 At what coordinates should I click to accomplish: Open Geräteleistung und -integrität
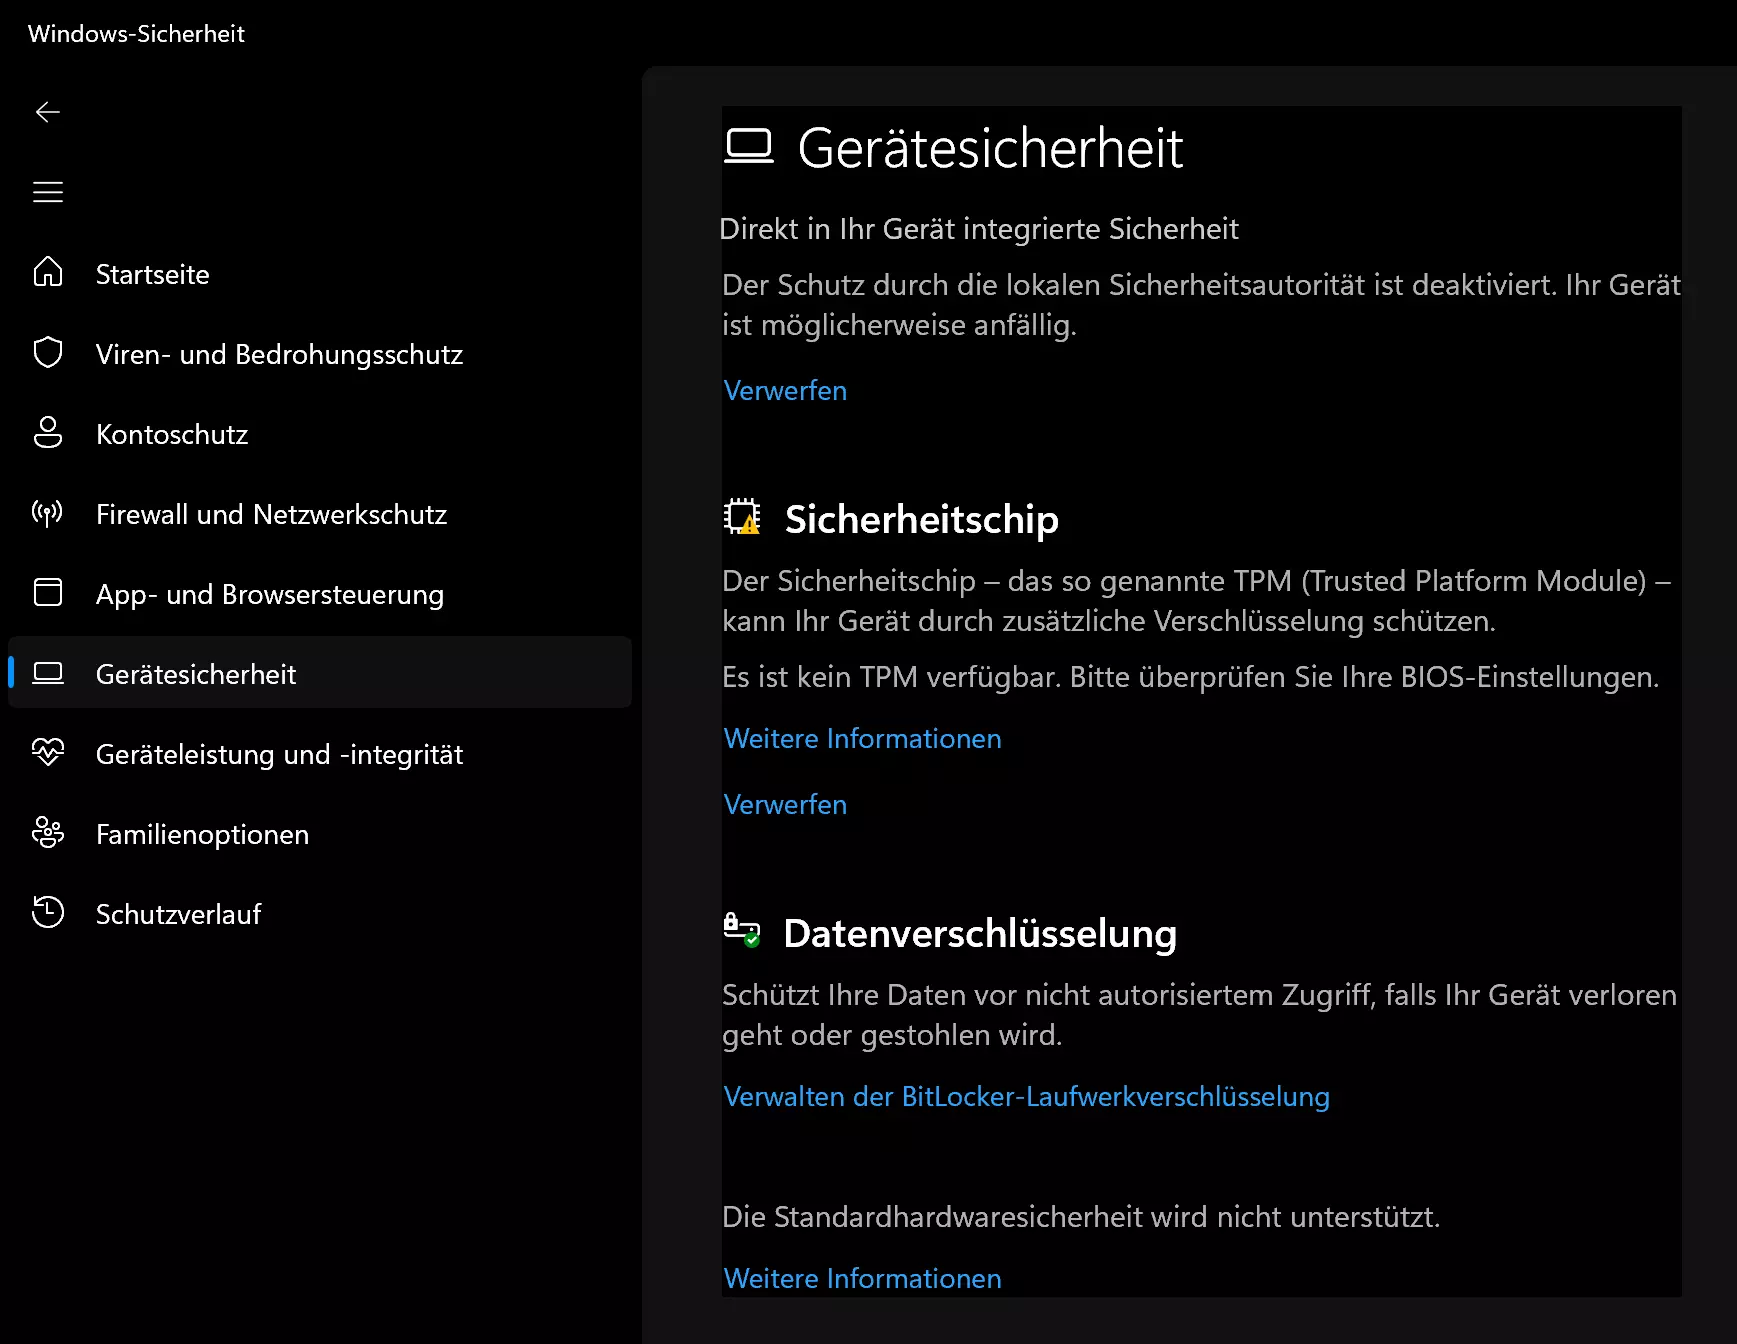click(320, 753)
